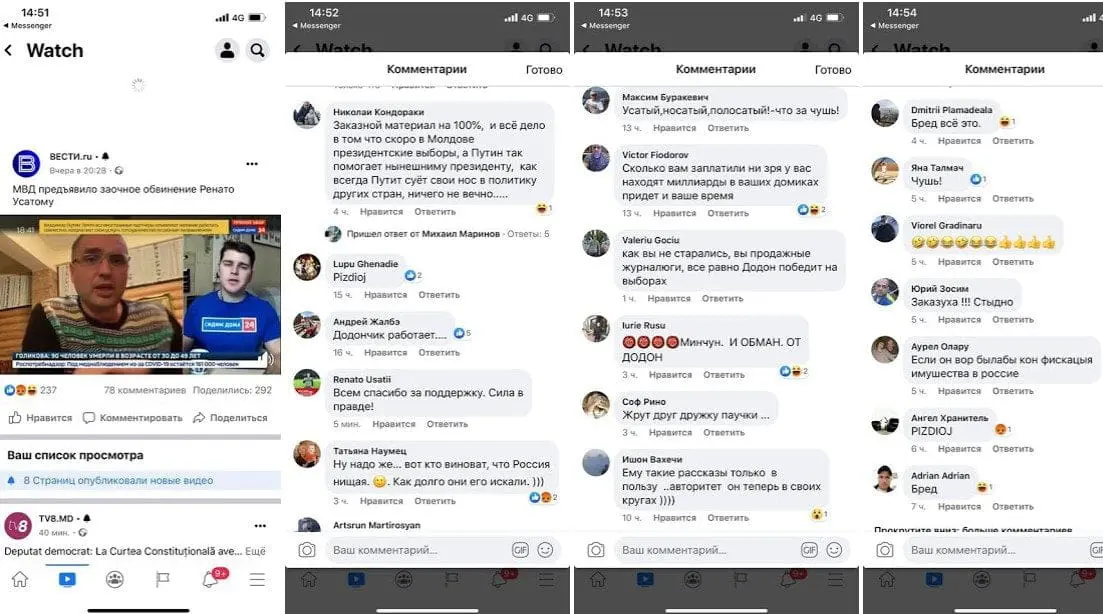Tap the camera icon by first comment field
This screenshot has width=1103, height=614.
click(307, 550)
